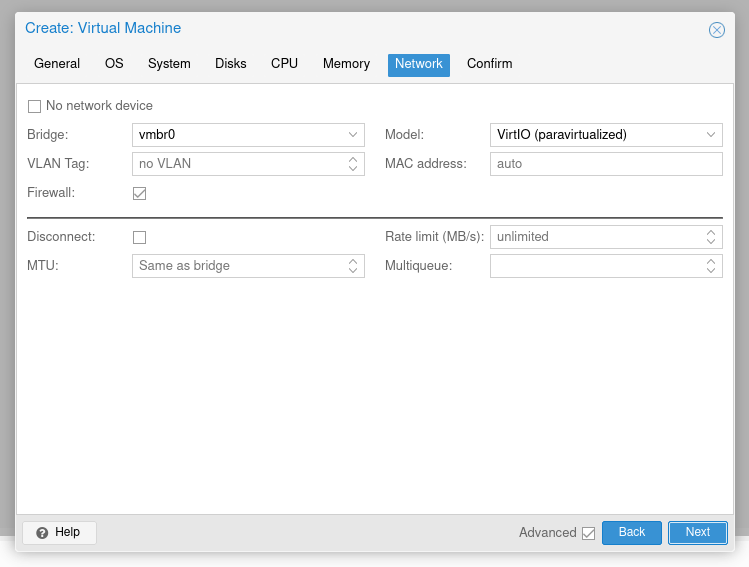Jump to the Confirm tab
749x567 pixels.
point(490,64)
